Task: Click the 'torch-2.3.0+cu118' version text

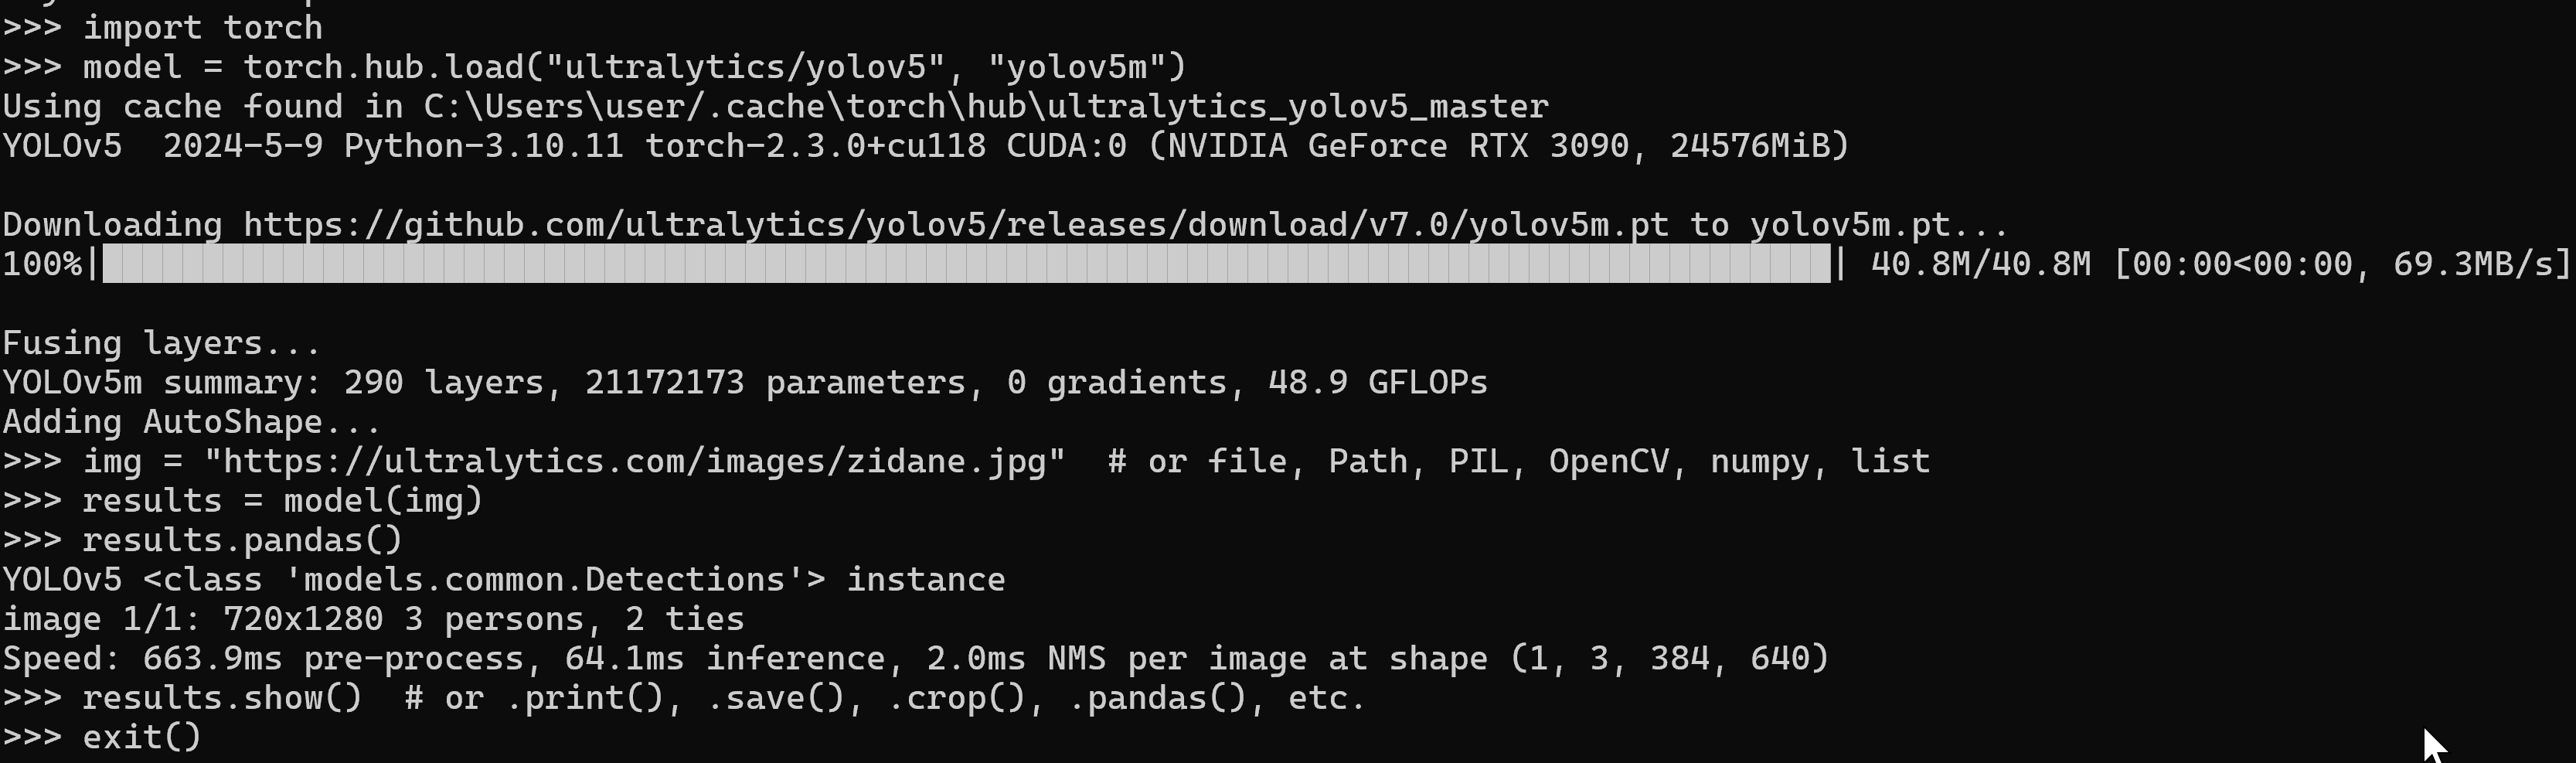Action: 815,146
